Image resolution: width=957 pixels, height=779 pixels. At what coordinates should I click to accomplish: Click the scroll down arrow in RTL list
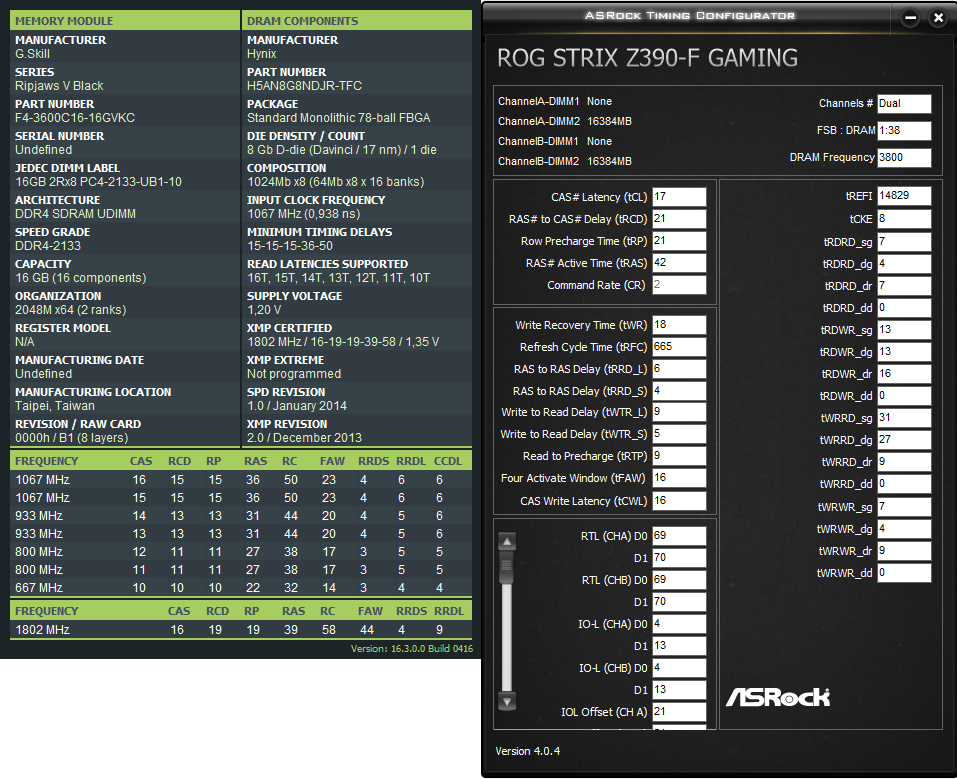[x=507, y=701]
